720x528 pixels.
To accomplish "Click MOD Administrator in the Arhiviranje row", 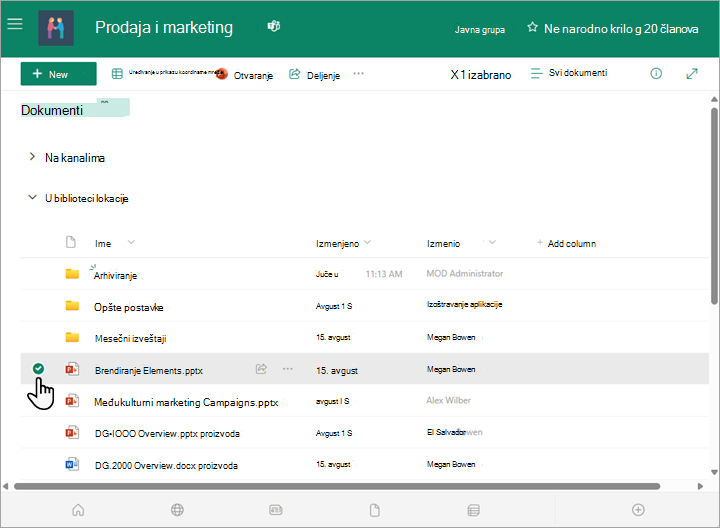I will pyautogui.click(x=465, y=274).
